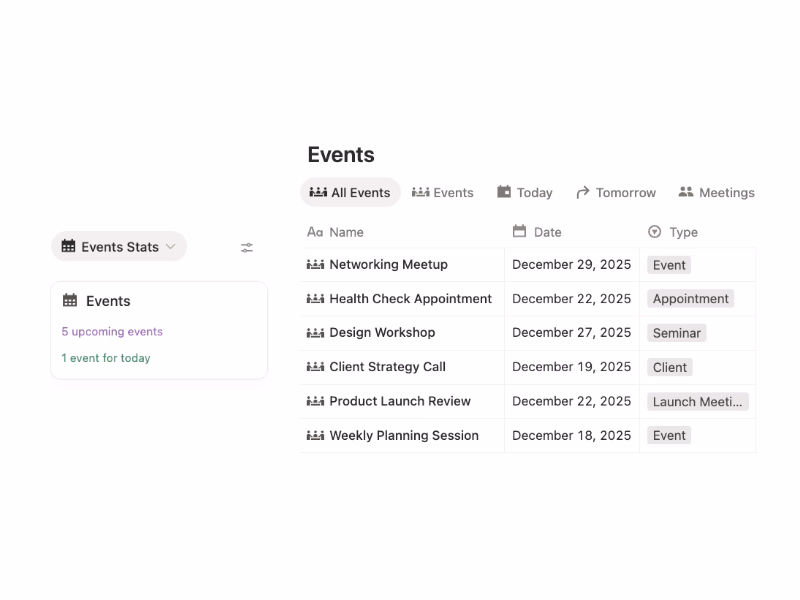Image resolution: width=800 pixels, height=600 pixels.
Task: Expand the Events Stats dropdown chevron
Action: 173,246
